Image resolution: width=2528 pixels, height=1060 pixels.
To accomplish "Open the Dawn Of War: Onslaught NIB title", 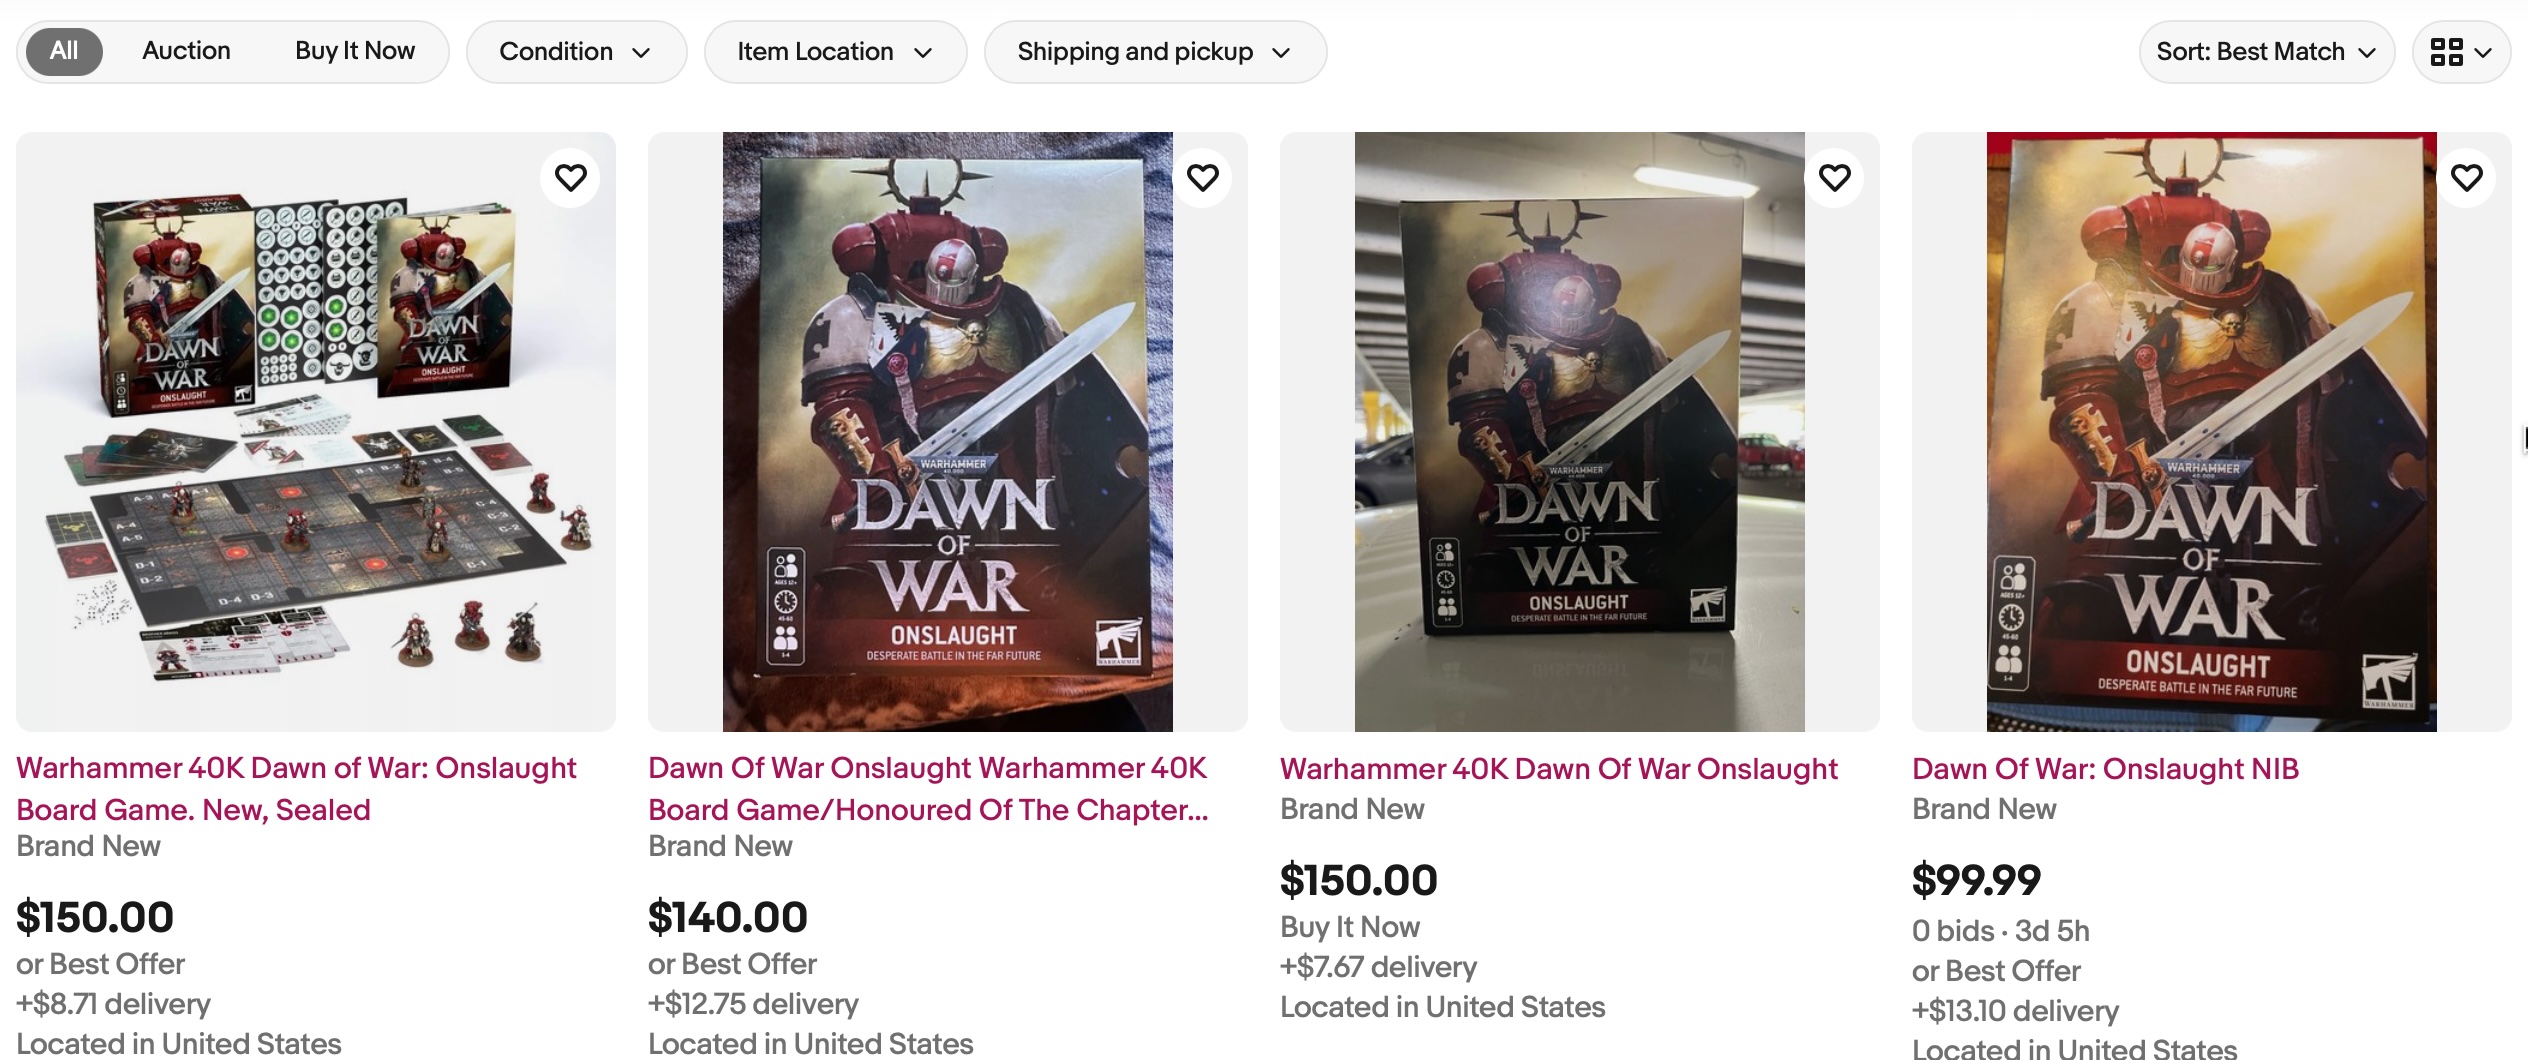I will point(2105,769).
